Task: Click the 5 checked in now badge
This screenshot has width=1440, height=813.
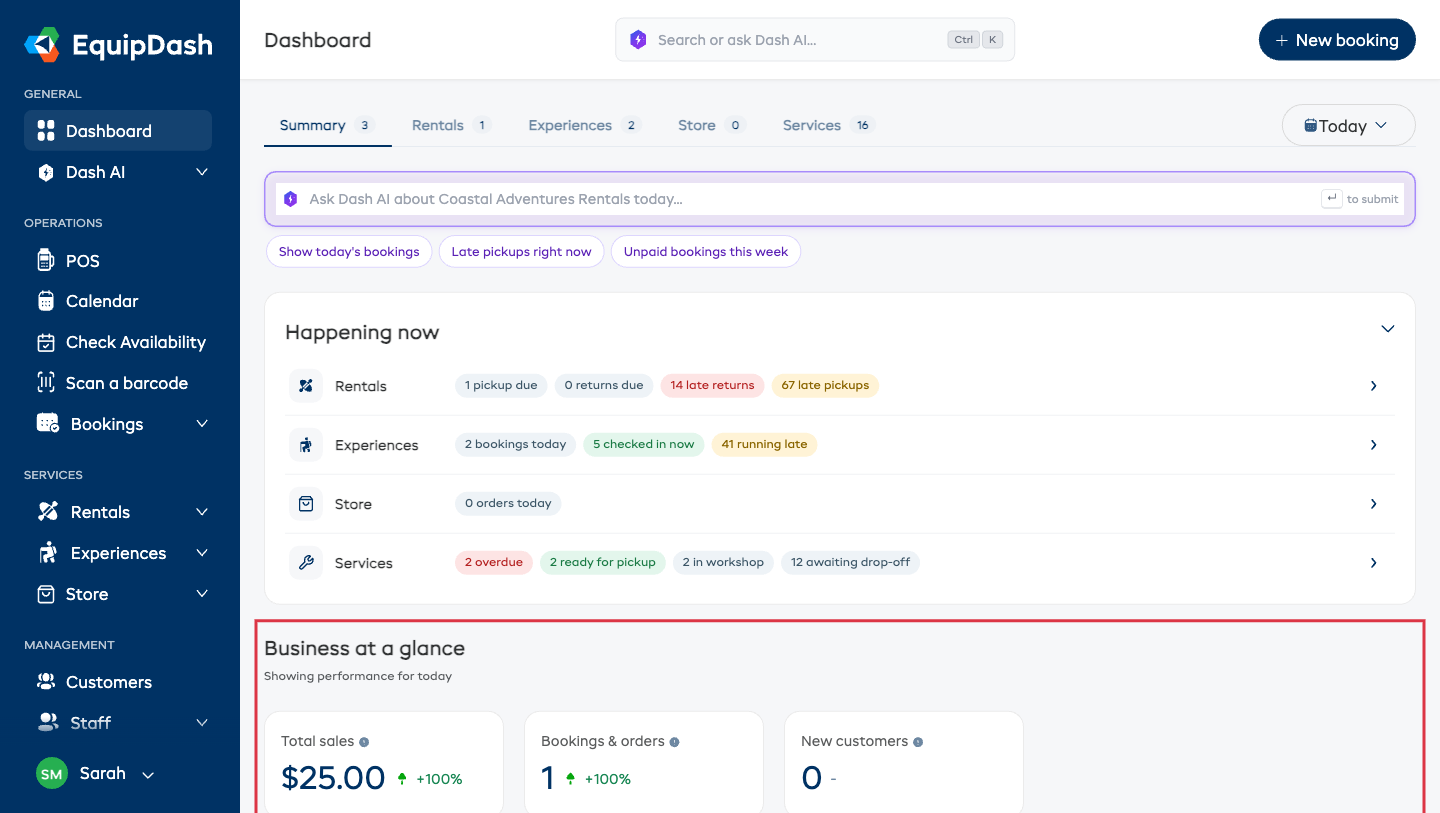Action: [x=643, y=445]
